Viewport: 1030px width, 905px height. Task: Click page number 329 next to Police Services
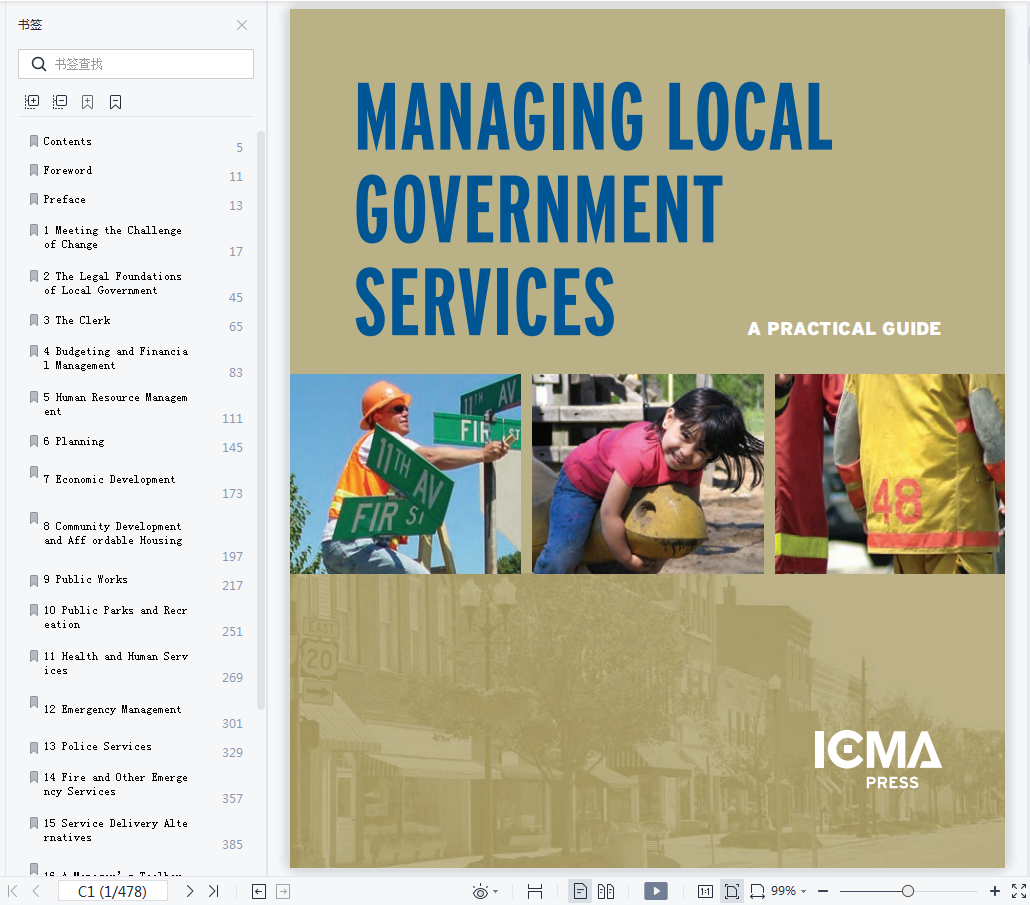coord(233,753)
